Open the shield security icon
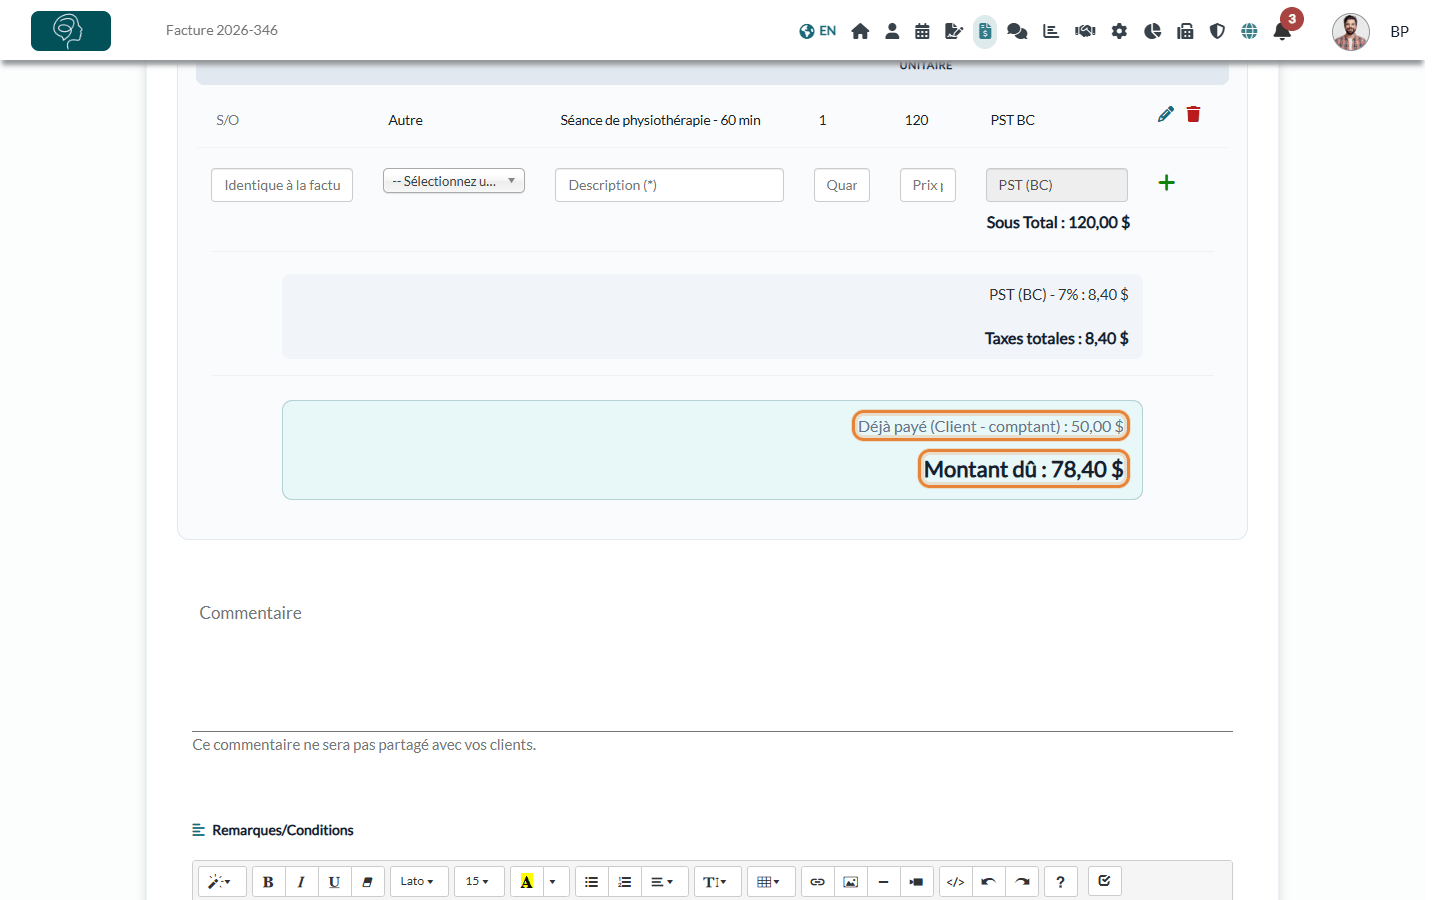 click(1217, 31)
